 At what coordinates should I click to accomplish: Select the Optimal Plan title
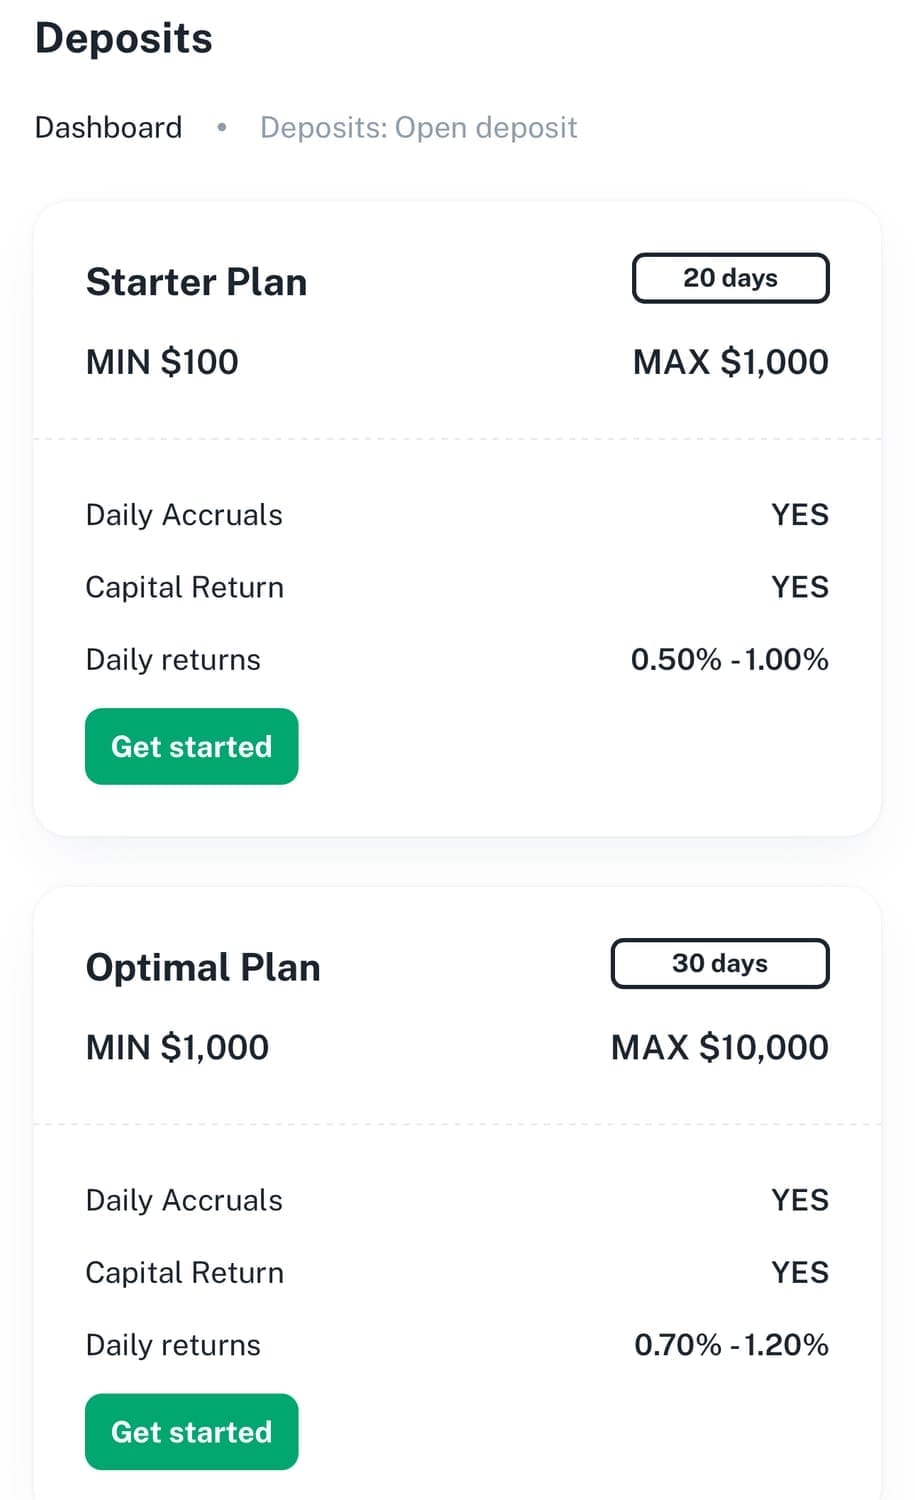(x=203, y=968)
